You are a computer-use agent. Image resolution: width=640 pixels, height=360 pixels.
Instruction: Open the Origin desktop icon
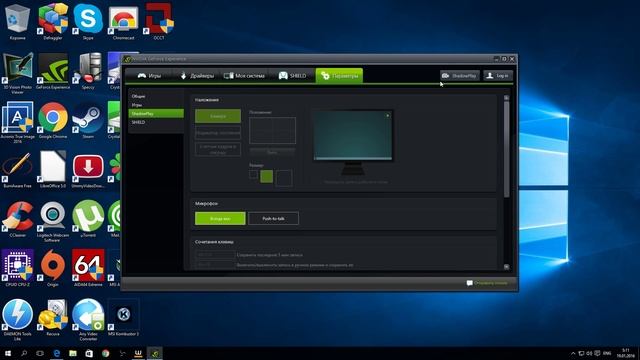[53, 268]
